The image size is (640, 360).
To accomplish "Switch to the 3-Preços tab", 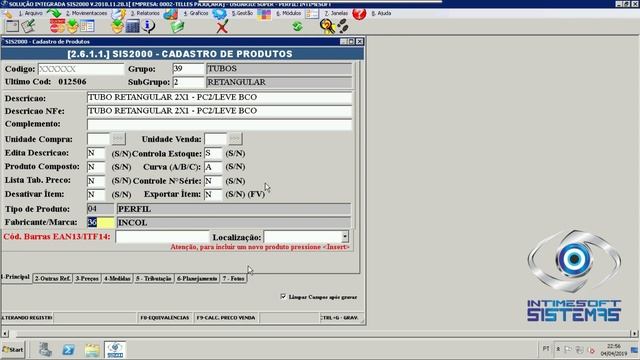I will click(x=87, y=278).
